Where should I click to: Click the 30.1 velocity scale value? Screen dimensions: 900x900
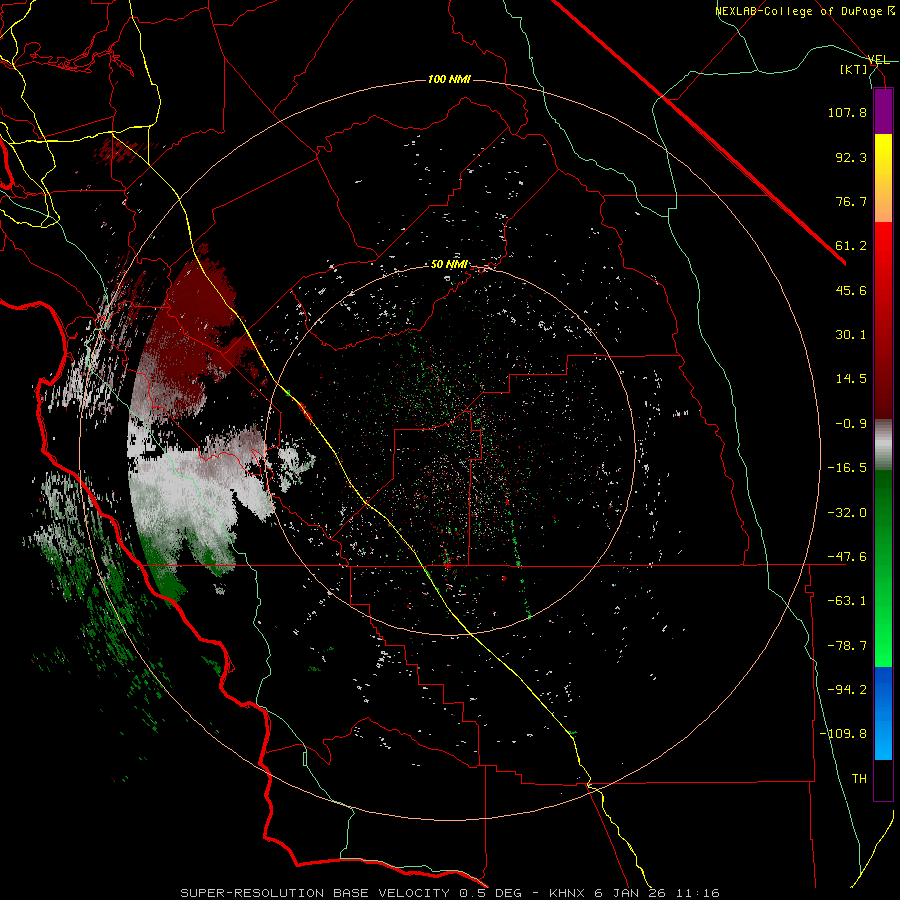click(x=851, y=335)
